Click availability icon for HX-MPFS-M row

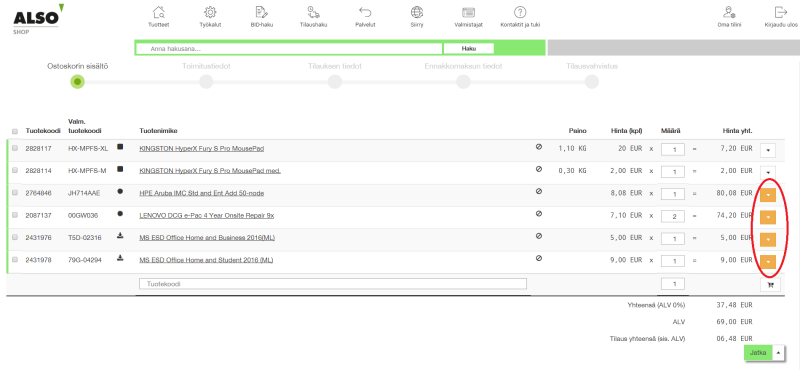[120, 169]
